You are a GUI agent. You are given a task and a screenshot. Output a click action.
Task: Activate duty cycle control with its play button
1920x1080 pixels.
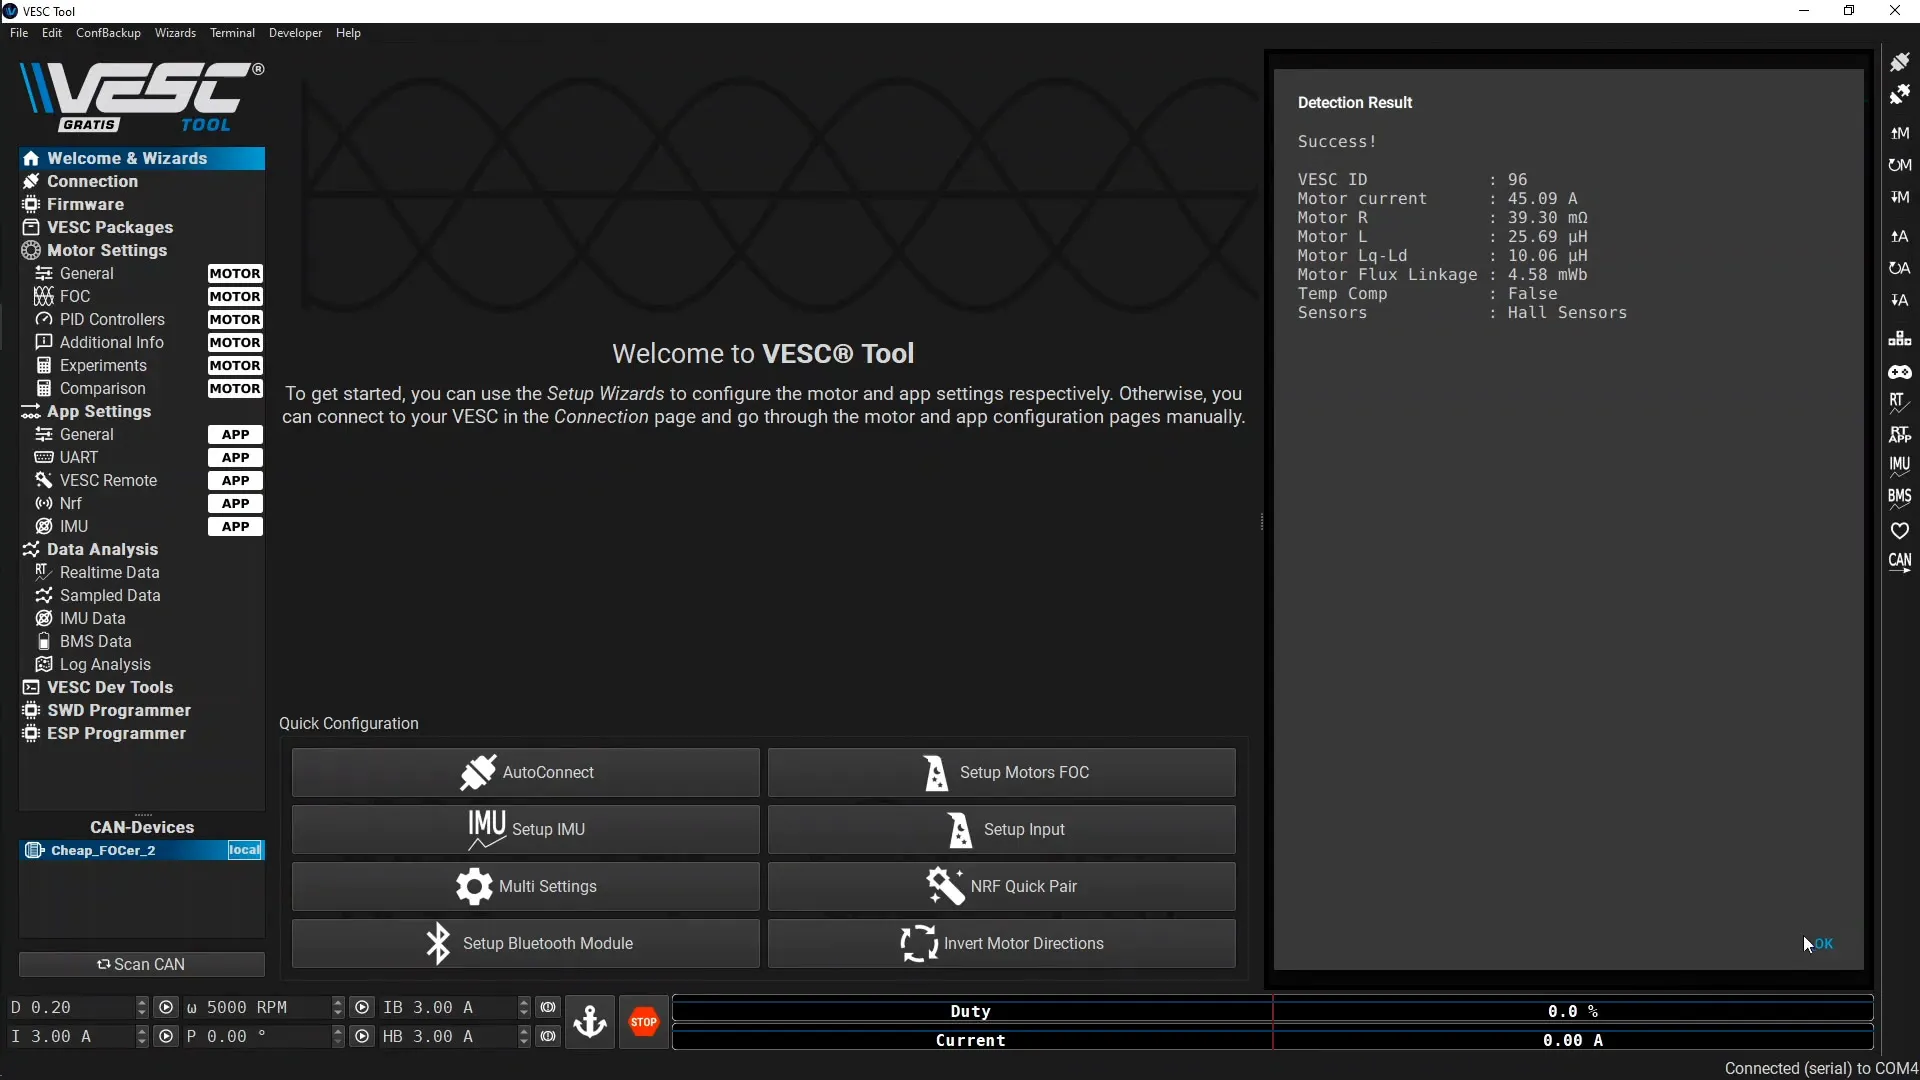click(166, 1007)
